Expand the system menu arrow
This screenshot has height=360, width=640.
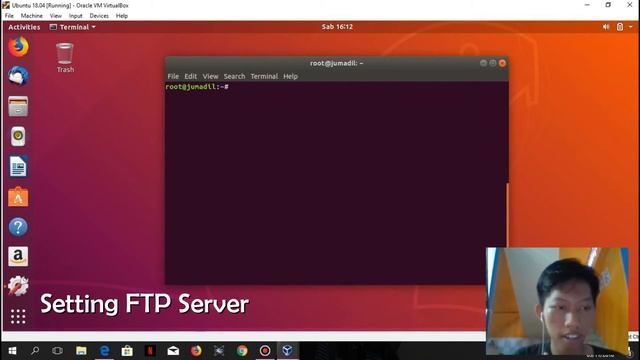pos(631,27)
